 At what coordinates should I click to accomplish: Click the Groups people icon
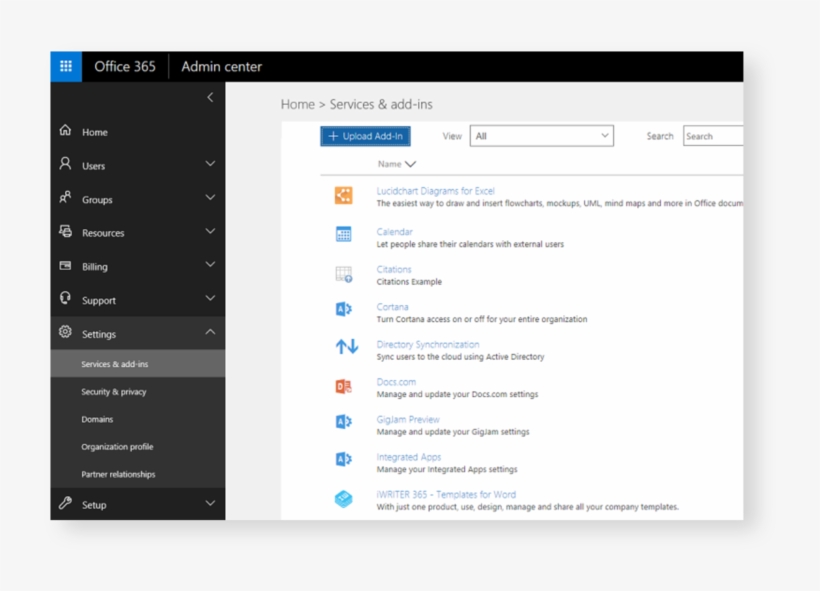[65, 198]
